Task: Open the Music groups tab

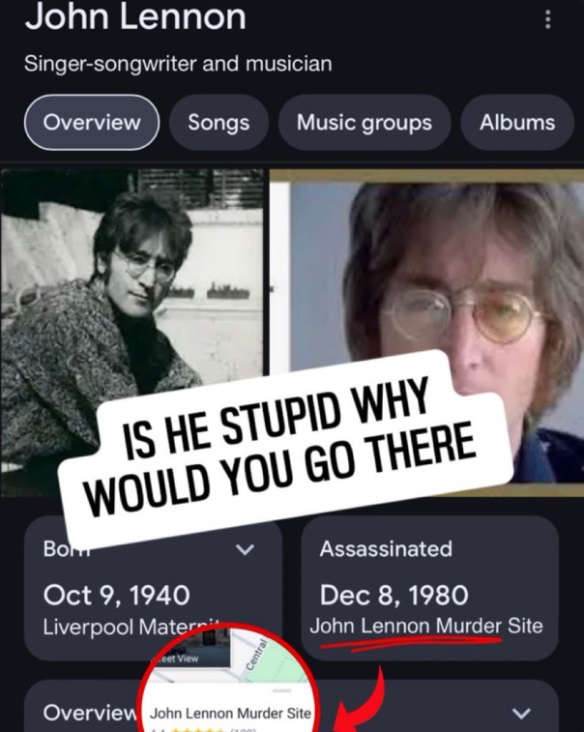Action: [x=364, y=122]
